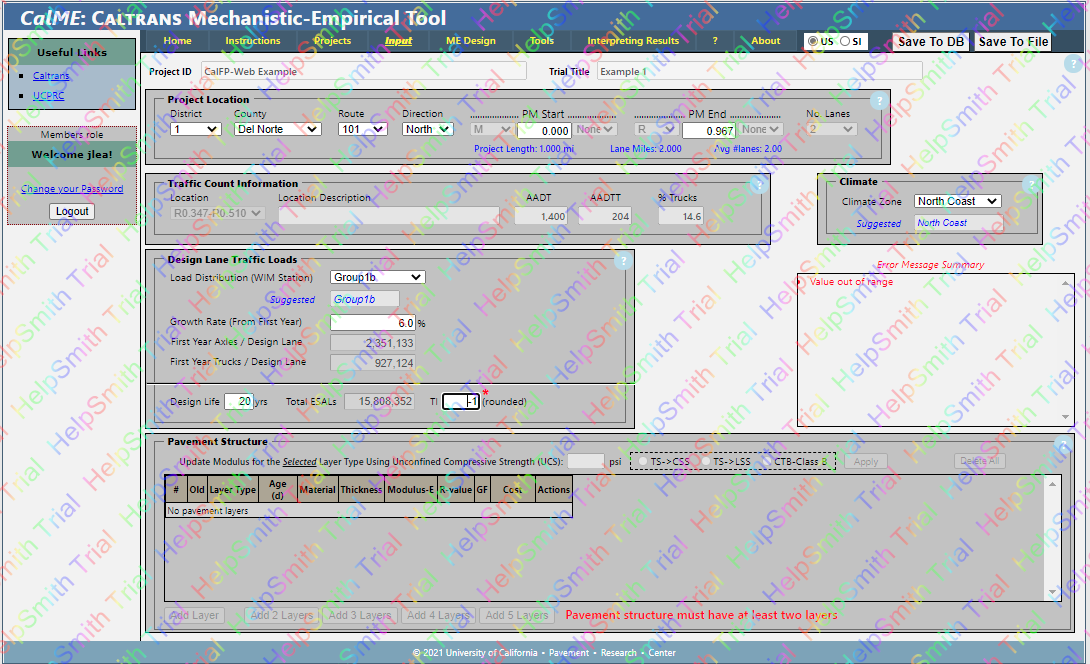Open About menu
Viewport: 1090px width, 664px height.
pos(765,41)
